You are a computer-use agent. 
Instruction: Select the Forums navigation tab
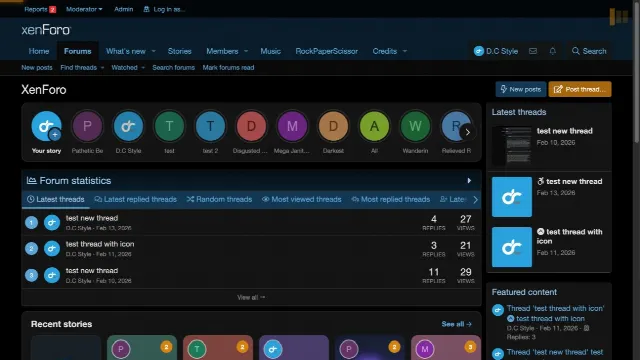point(78,51)
